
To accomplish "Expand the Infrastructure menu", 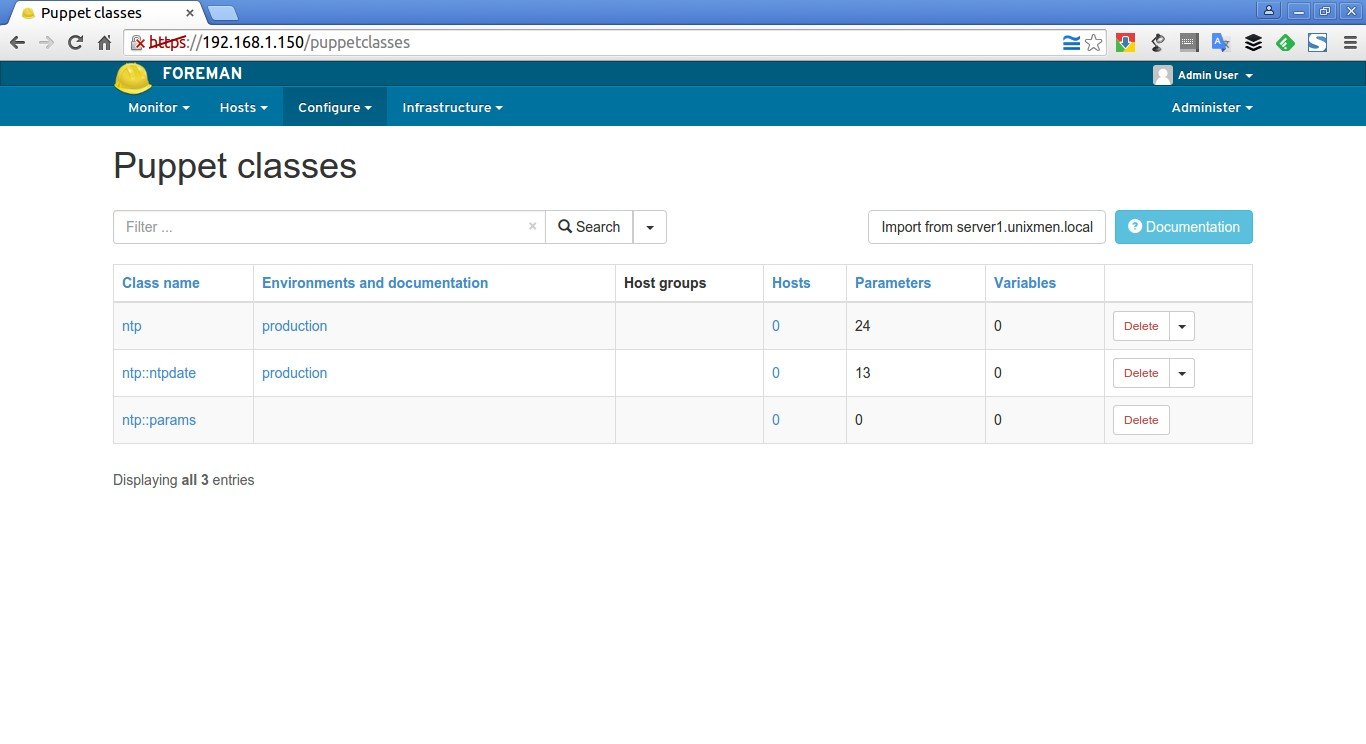I will pyautogui.click(x=452, y=107).
